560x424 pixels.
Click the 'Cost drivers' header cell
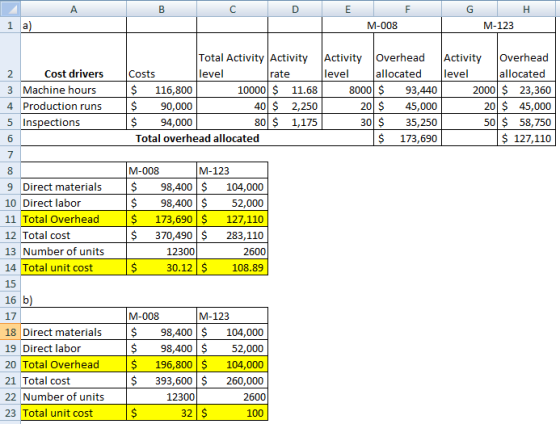click(x=74, y=57)
